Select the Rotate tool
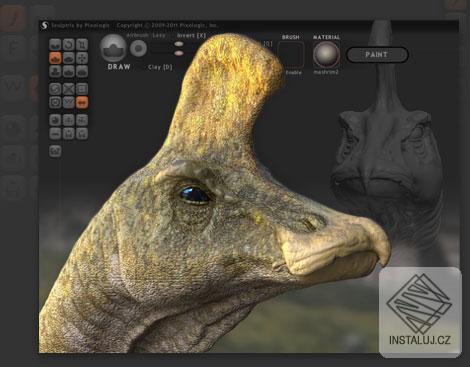This screenshot has width=470, height=367. 68,45
